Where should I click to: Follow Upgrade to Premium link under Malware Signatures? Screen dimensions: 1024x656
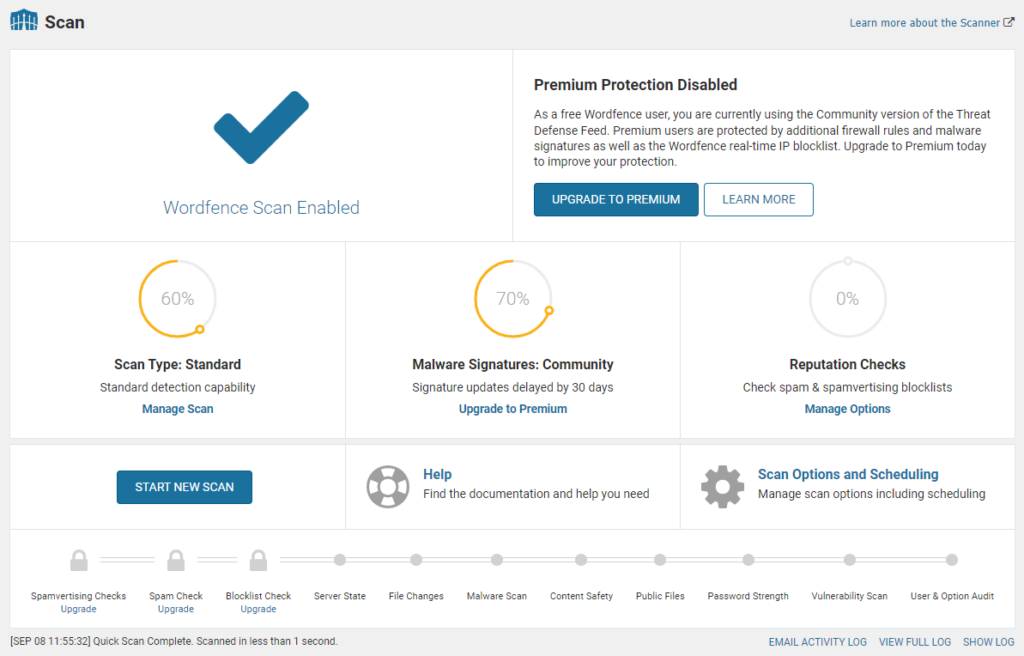513,409
